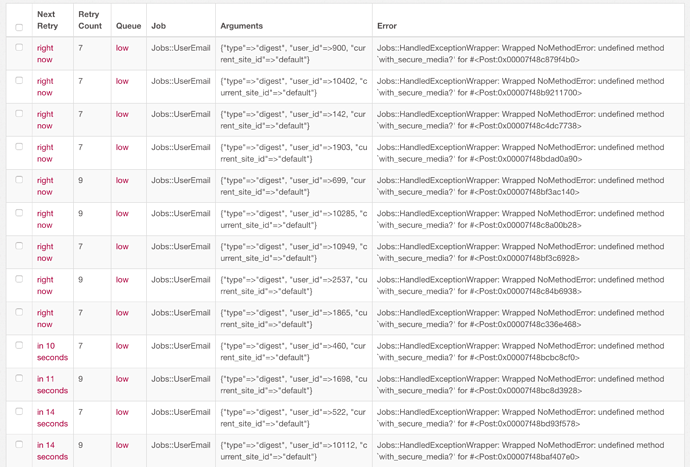Image resolution: width=690 pixels, height=467 pixels.
Task: Click the error text ending in Post:0x00007f48c8a00b28
Action: 521,219
